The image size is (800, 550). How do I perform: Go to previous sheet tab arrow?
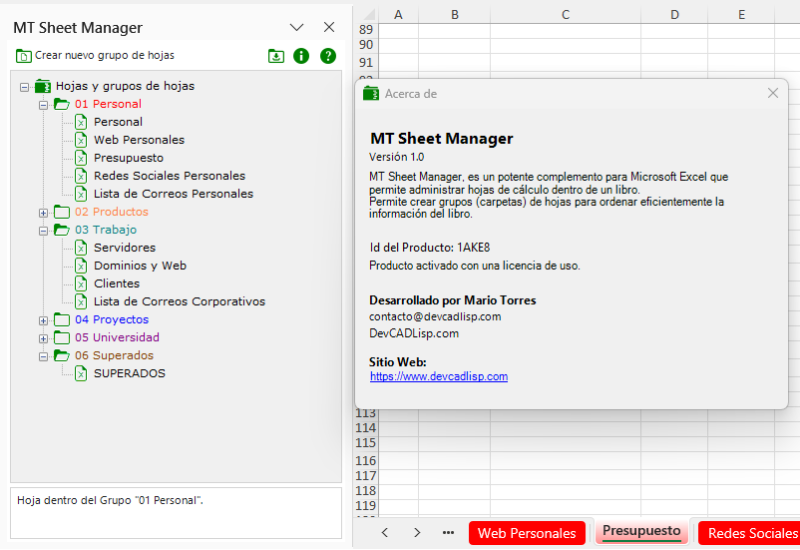(385, 533)
